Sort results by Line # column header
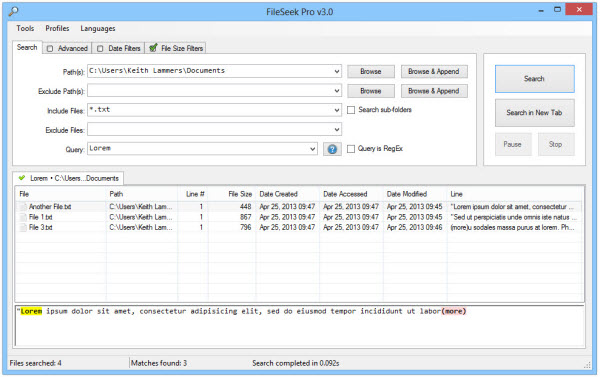 click(x=193, y=194)
